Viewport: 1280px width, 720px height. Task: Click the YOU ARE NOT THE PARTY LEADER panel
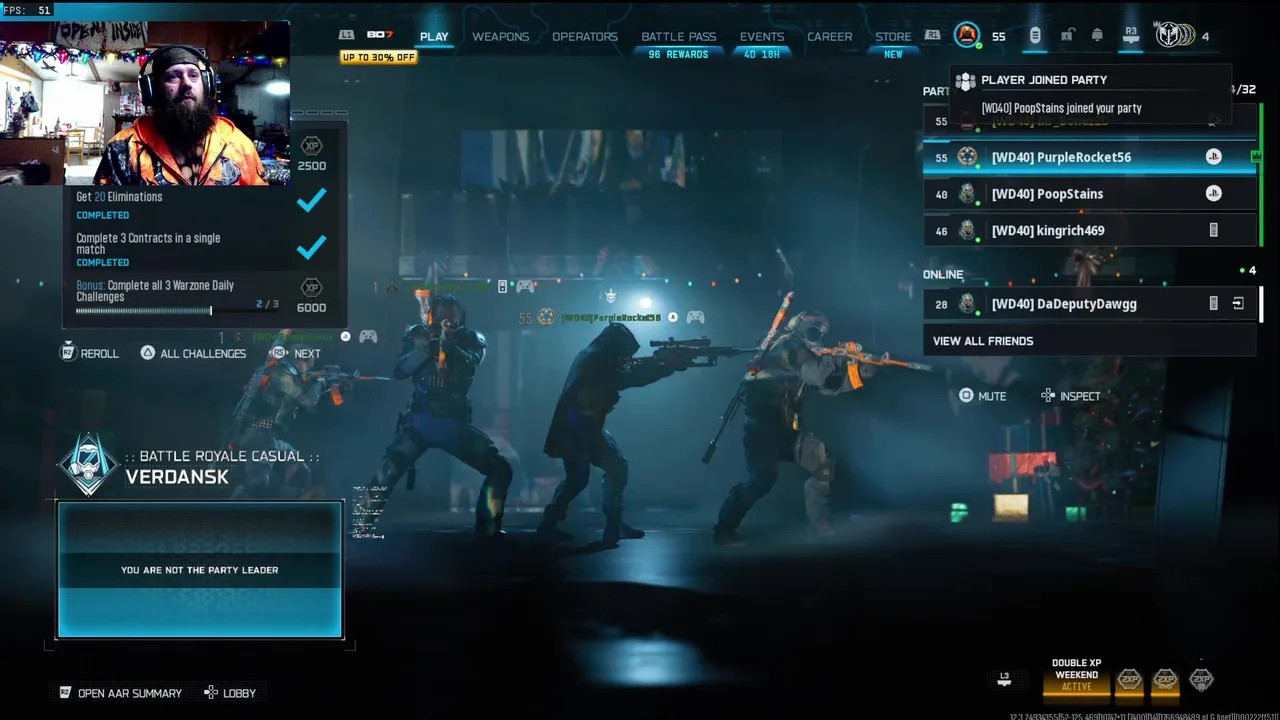tap(200, 570)
